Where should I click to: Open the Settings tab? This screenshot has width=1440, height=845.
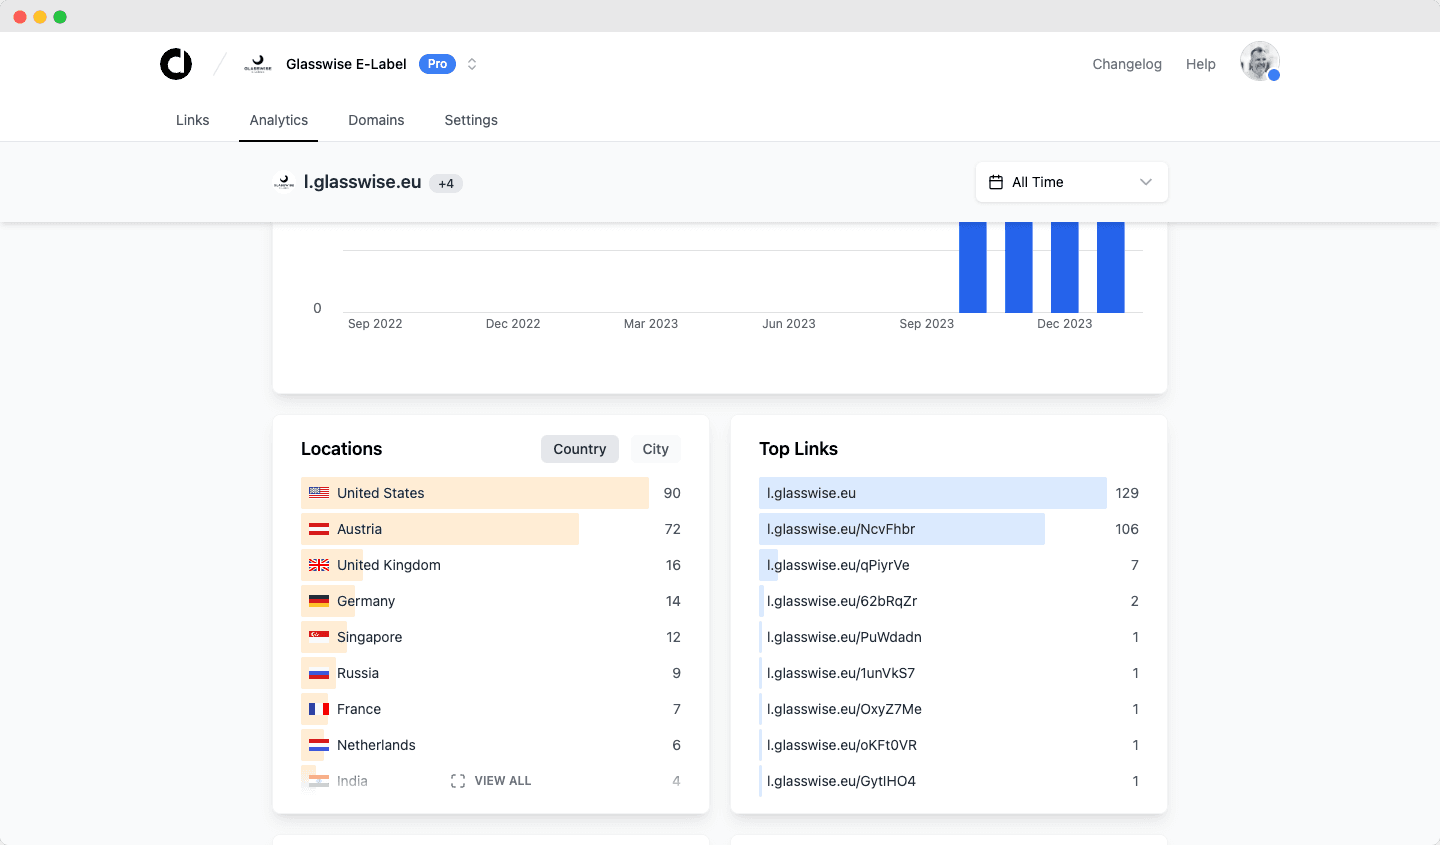coord(470,120)
